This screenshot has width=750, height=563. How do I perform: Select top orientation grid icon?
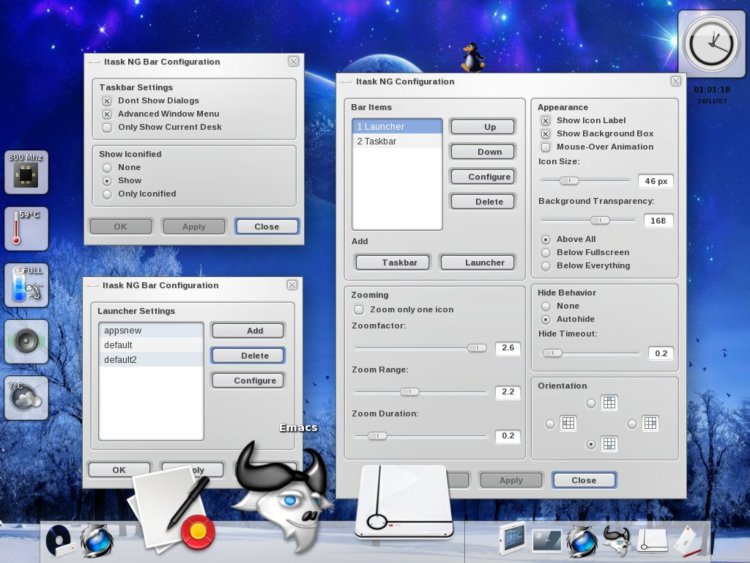[x=609, y=403]
